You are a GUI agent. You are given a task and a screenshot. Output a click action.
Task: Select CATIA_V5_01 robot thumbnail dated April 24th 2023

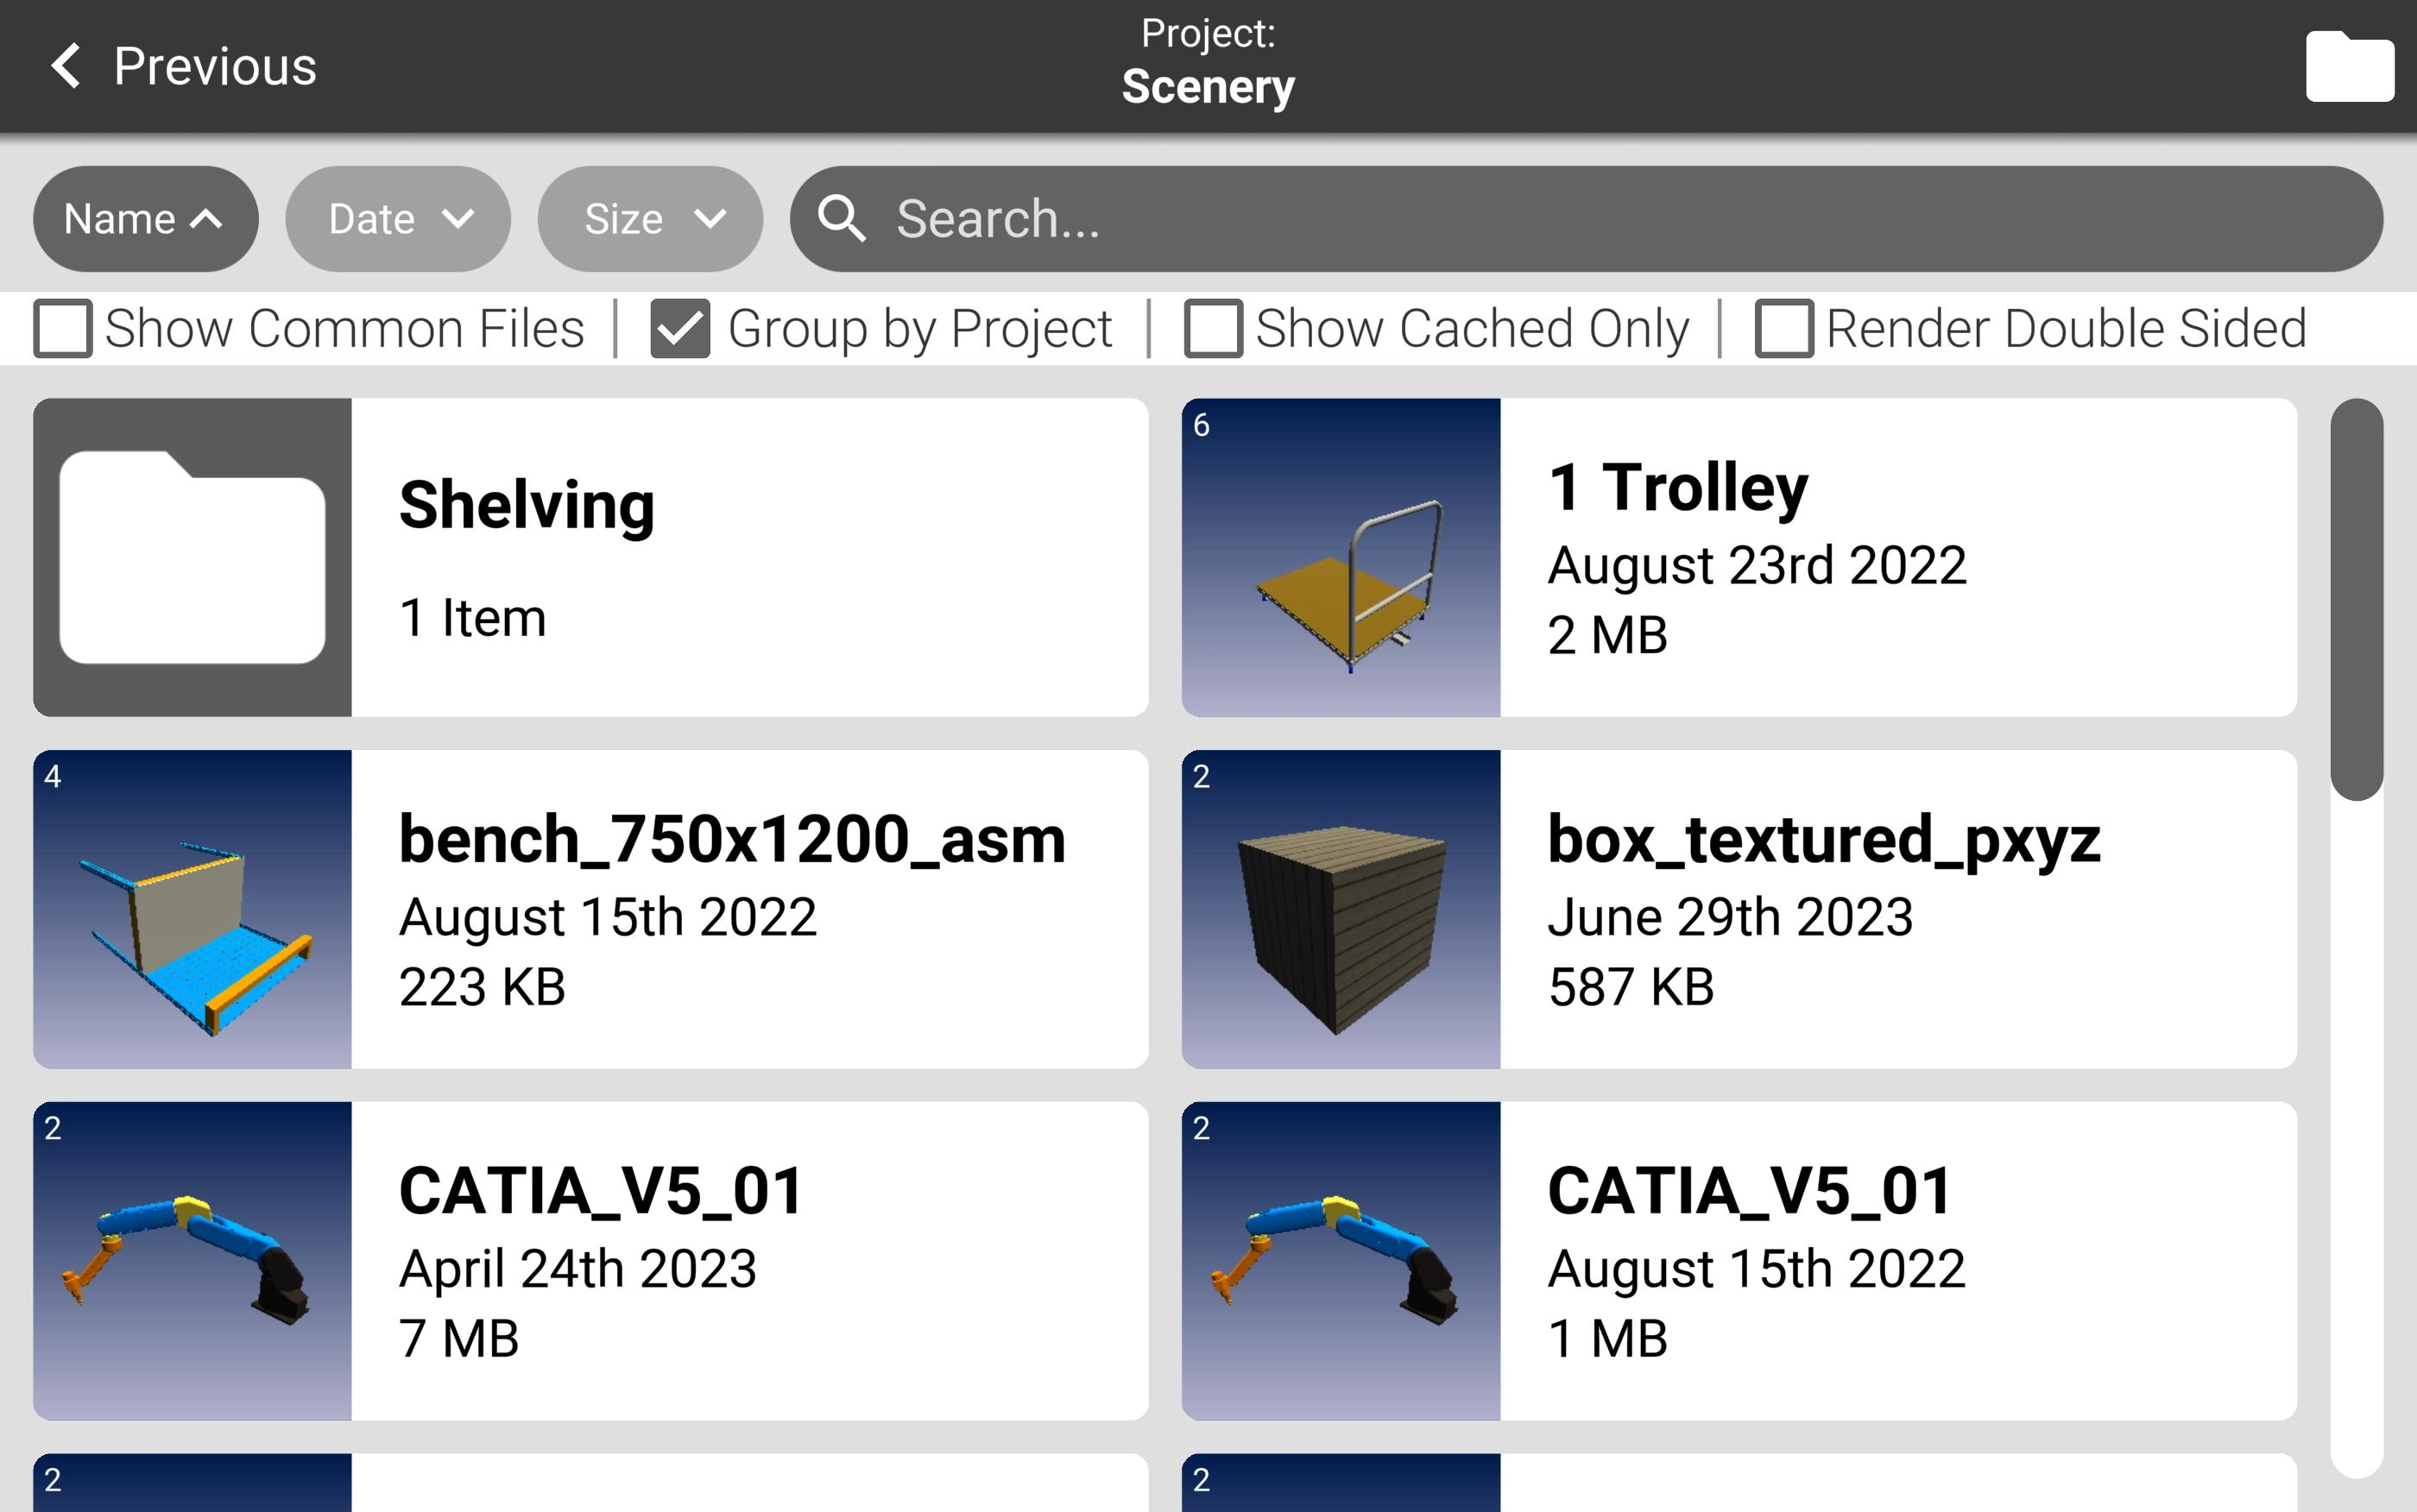click(192, 1260)
